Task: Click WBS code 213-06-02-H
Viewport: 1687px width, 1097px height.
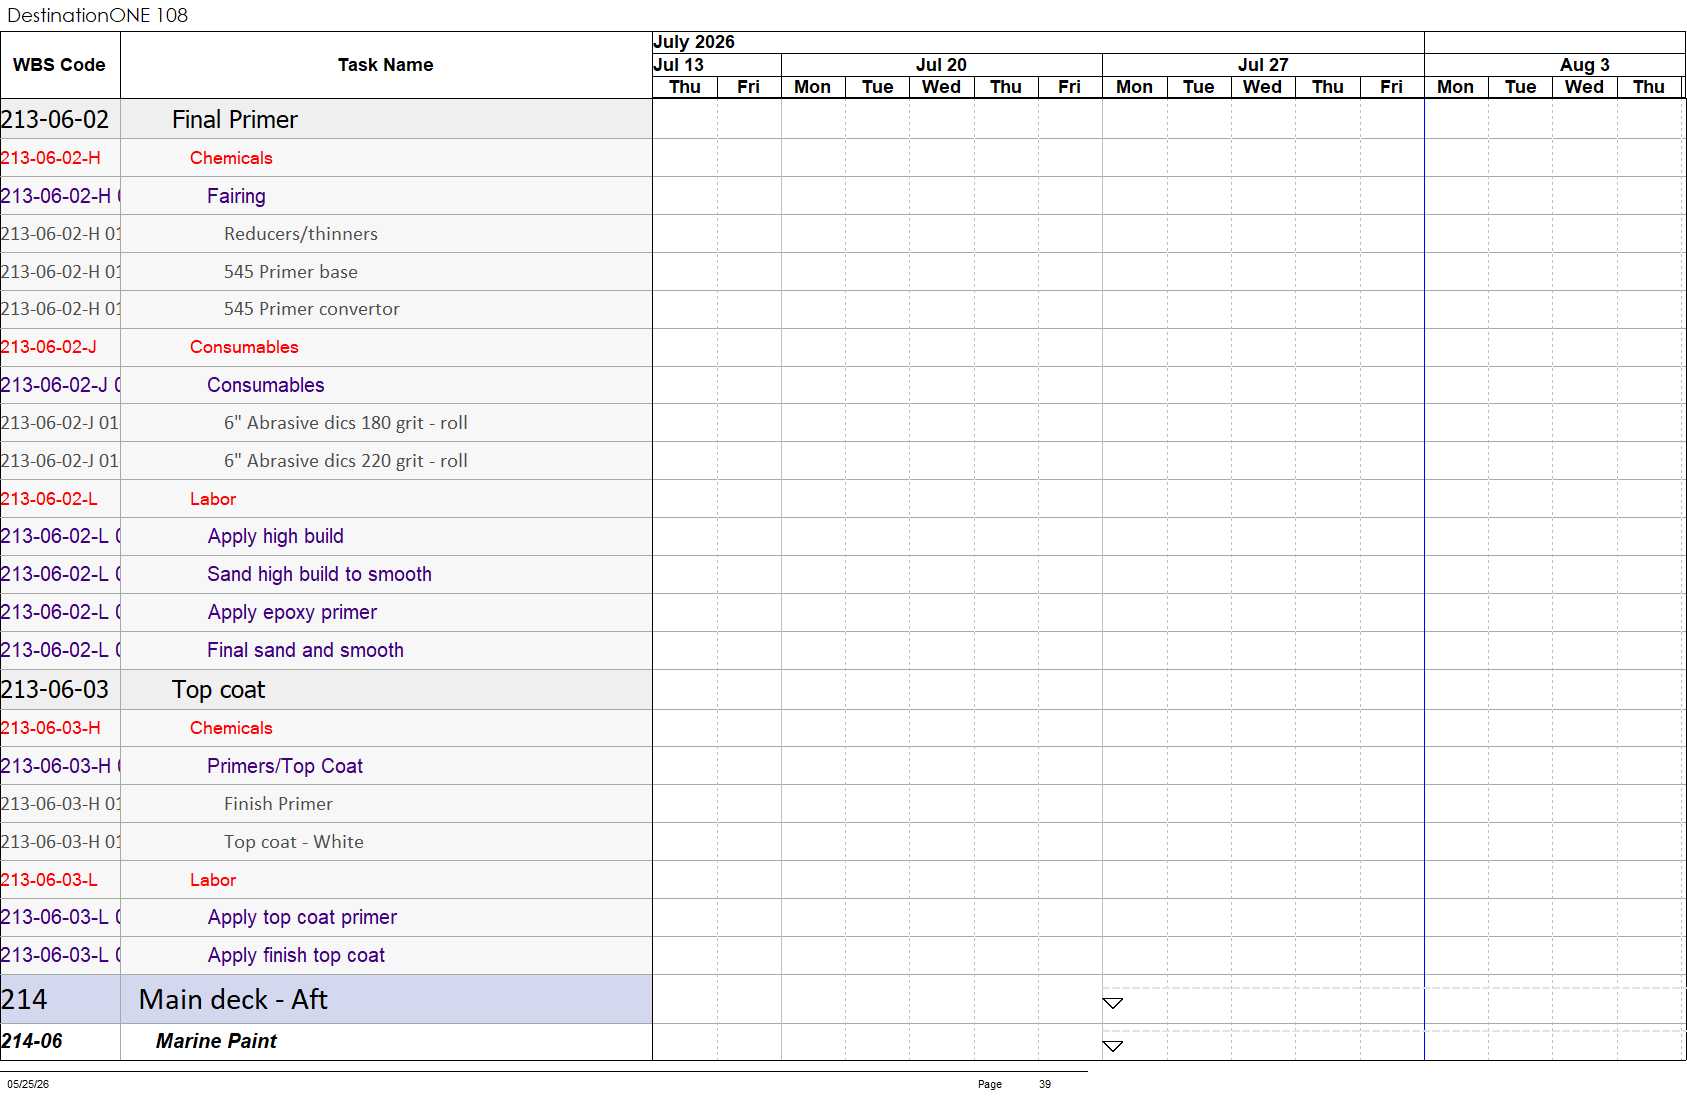Action: pyautogui.click(x=51, y=158)
